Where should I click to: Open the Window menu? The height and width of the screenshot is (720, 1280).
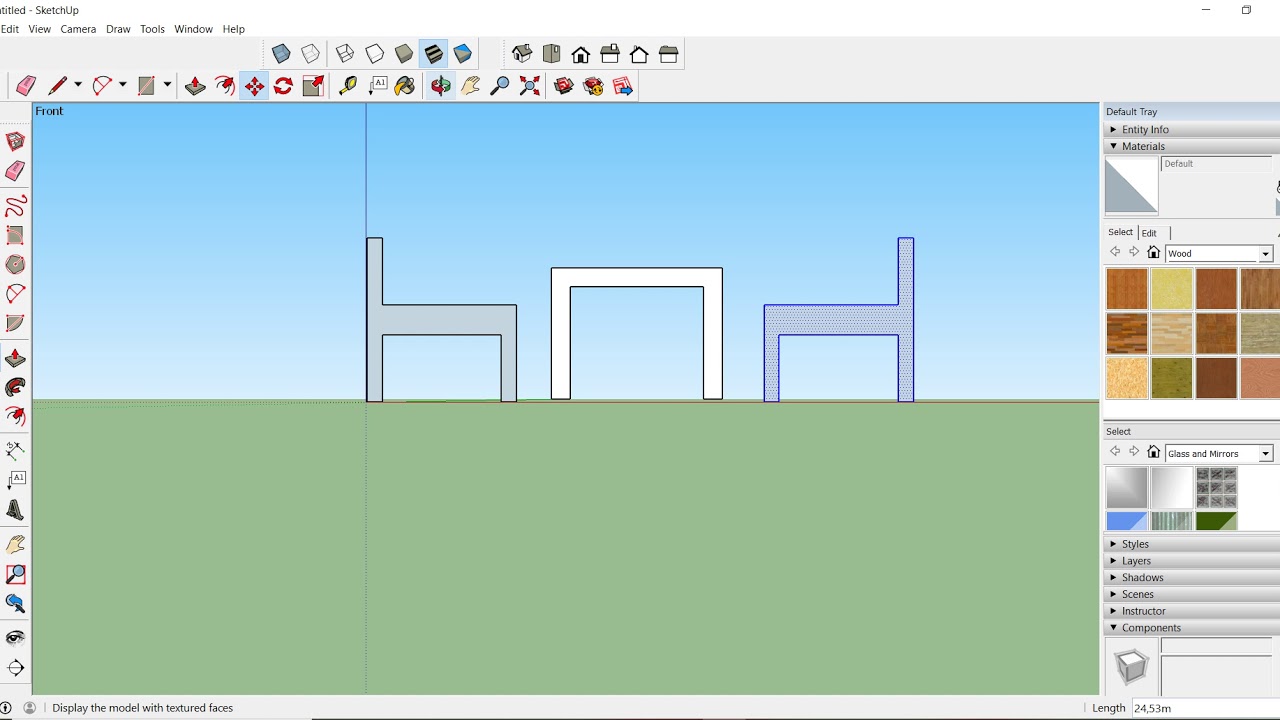tap(193, 29)
